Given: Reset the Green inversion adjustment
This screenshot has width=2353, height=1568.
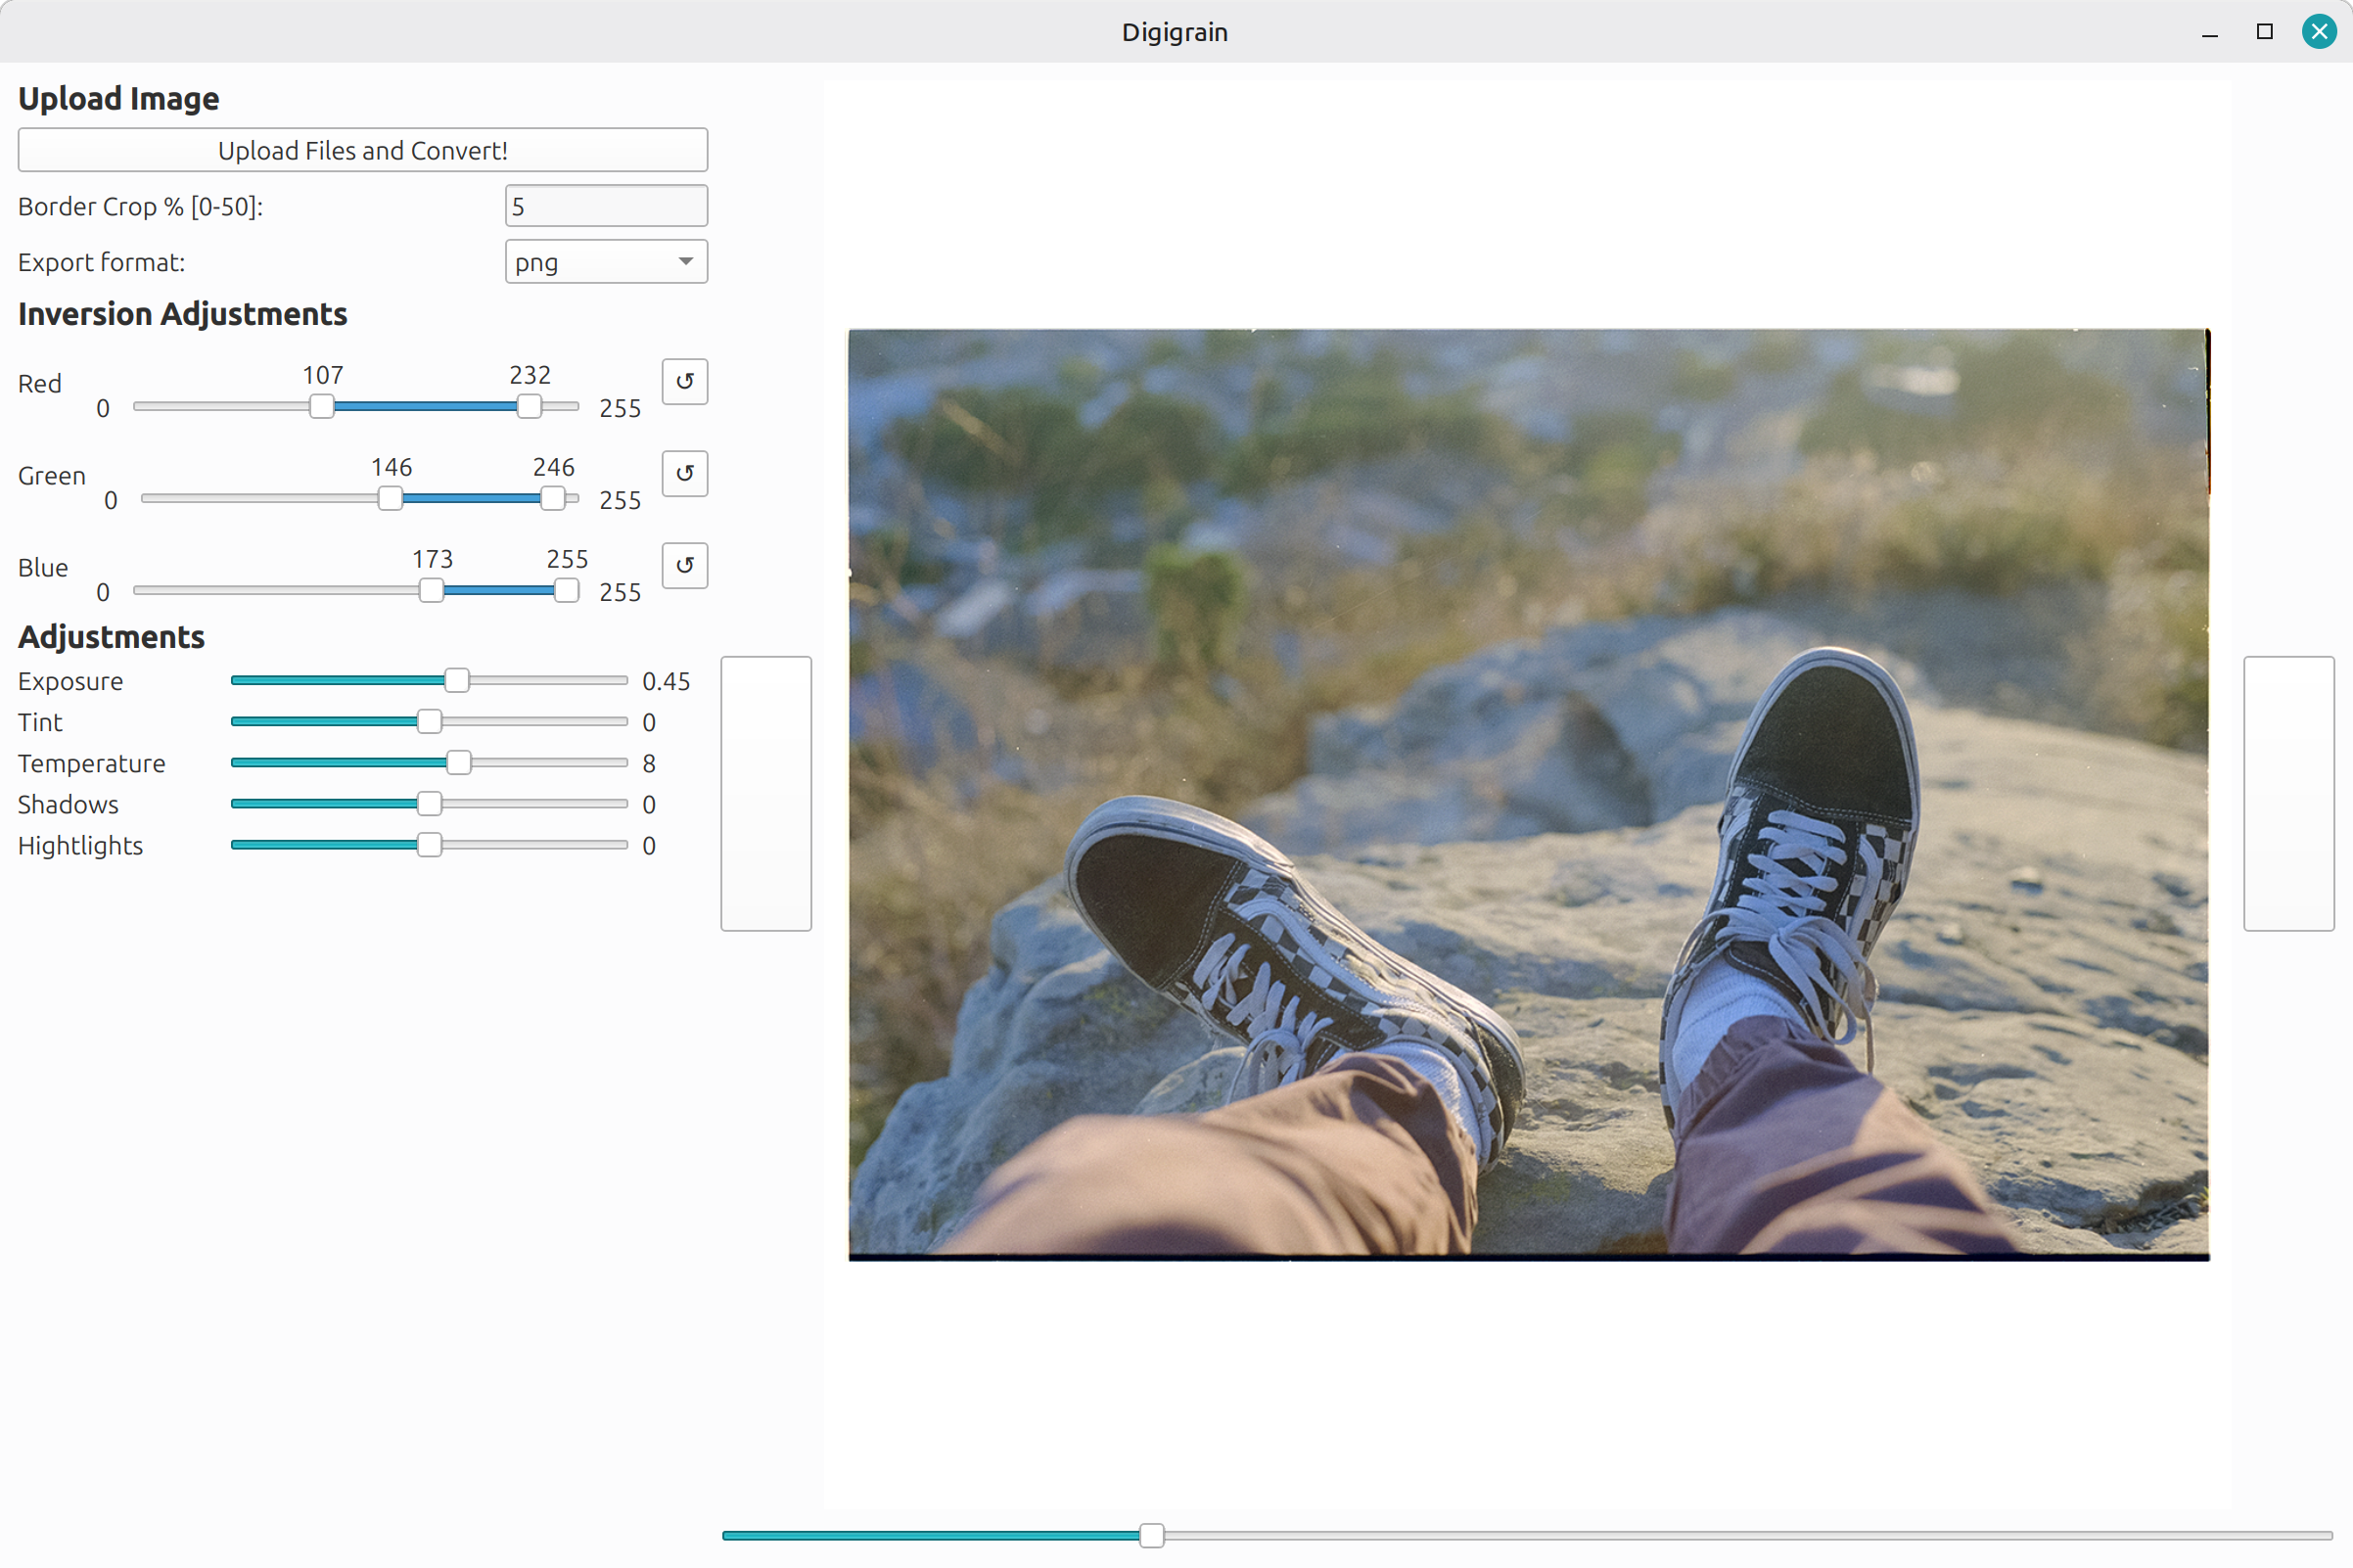Looking at the screenshot, I should (x=684, y=473).
